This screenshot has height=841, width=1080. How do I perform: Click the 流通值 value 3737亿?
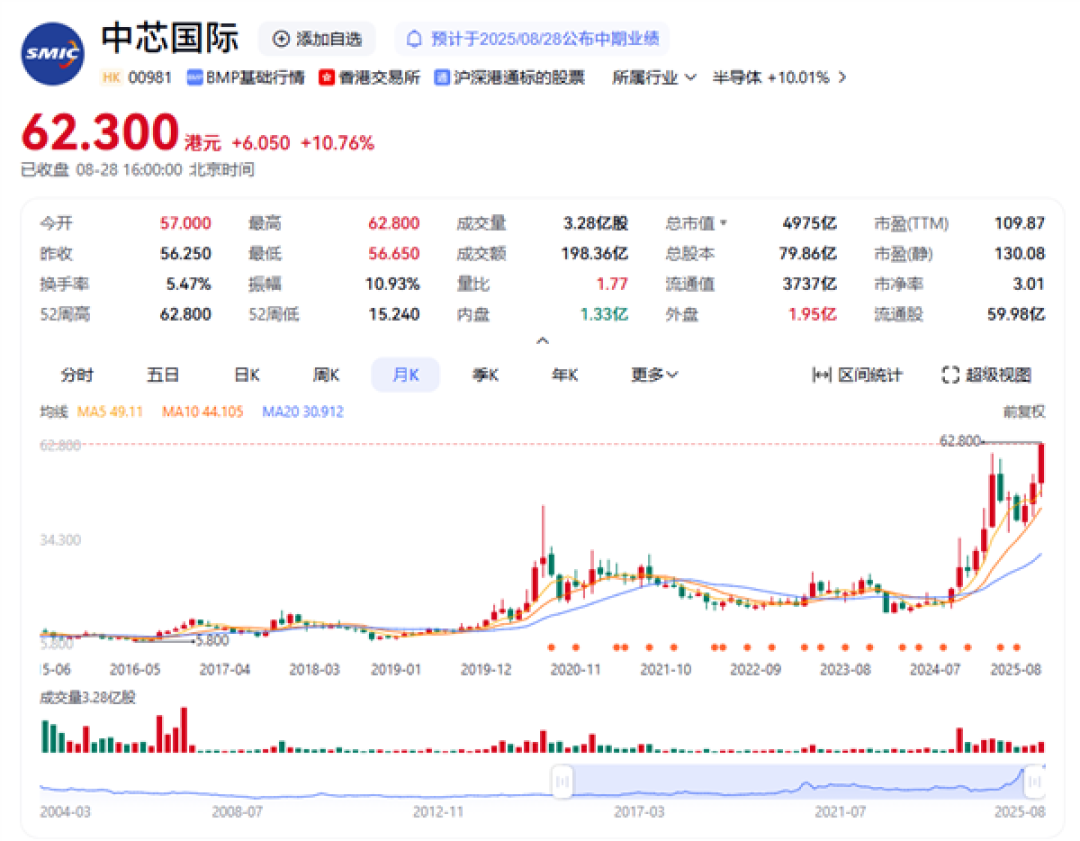point(809,284)
